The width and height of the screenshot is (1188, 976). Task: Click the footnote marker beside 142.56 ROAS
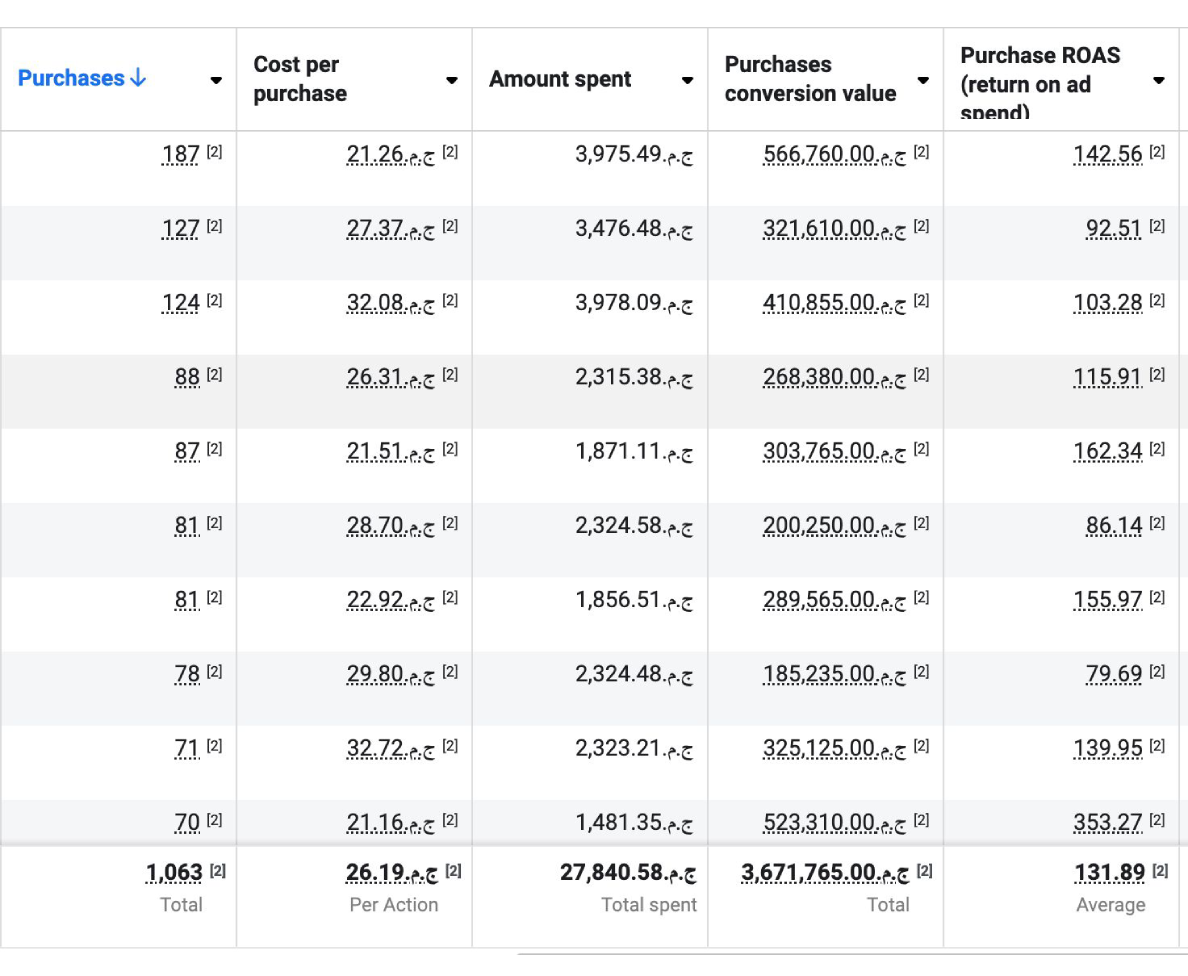(1157, 153)
